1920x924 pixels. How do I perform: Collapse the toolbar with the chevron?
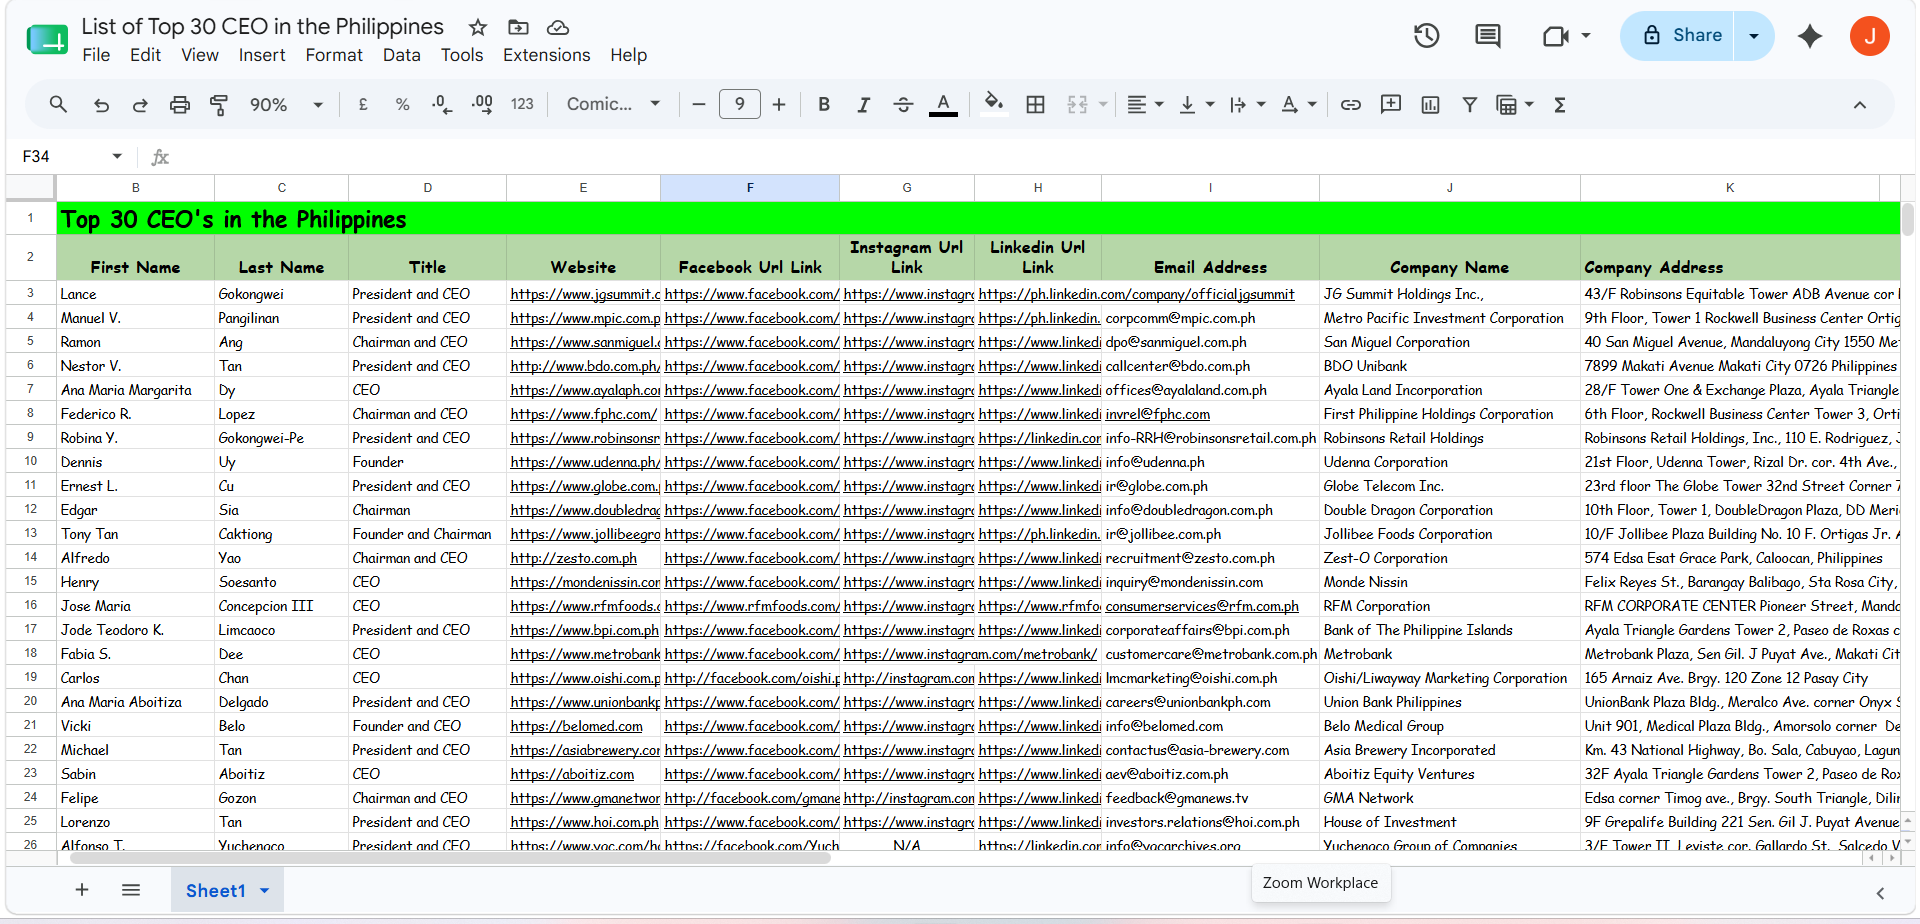[1859, 104]
